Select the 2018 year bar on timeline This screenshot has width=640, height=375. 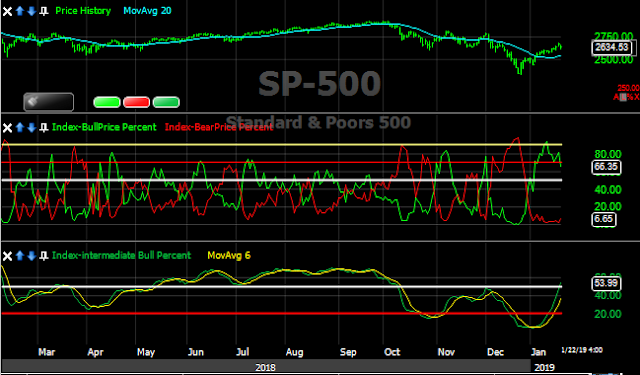click(x=265, y=367)
